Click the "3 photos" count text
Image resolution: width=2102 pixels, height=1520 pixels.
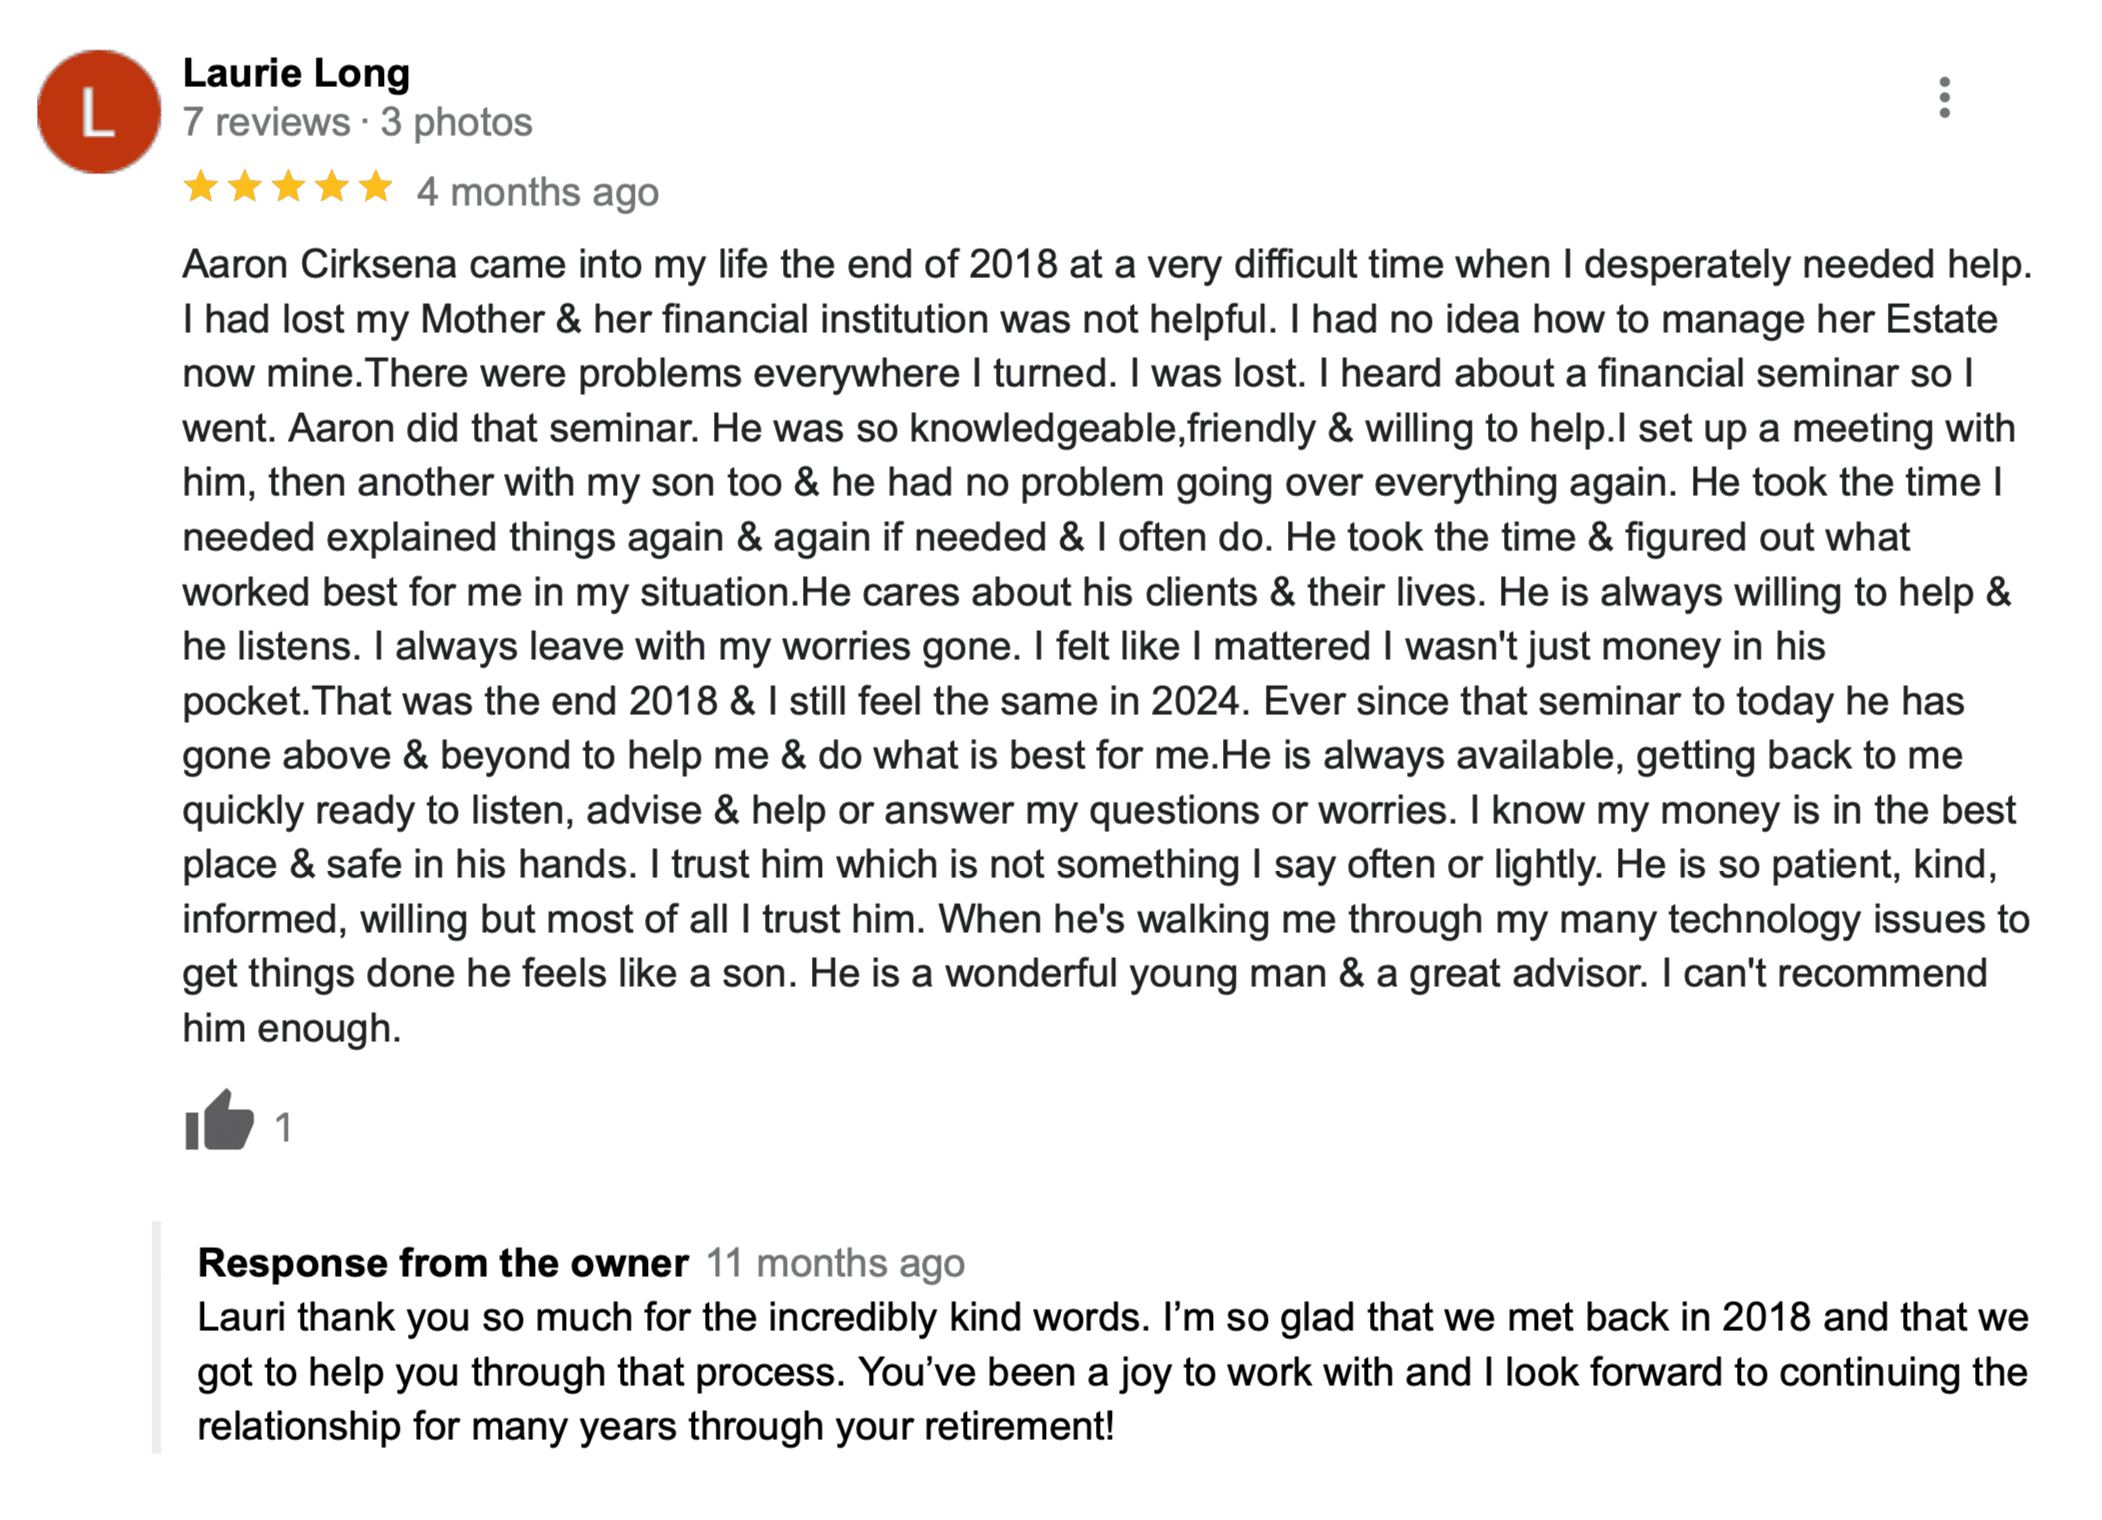pyautogui.click(x=456, y=122)
